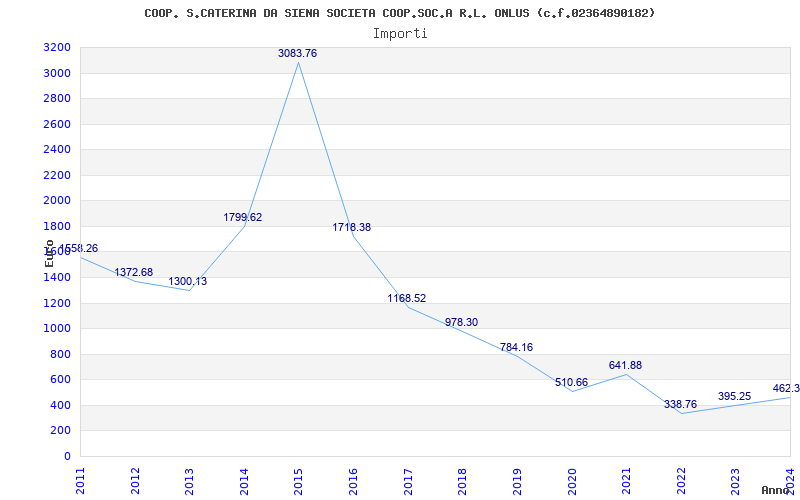Select the 2600 y-axis value

pyautogui.click(x=57, y=124)
